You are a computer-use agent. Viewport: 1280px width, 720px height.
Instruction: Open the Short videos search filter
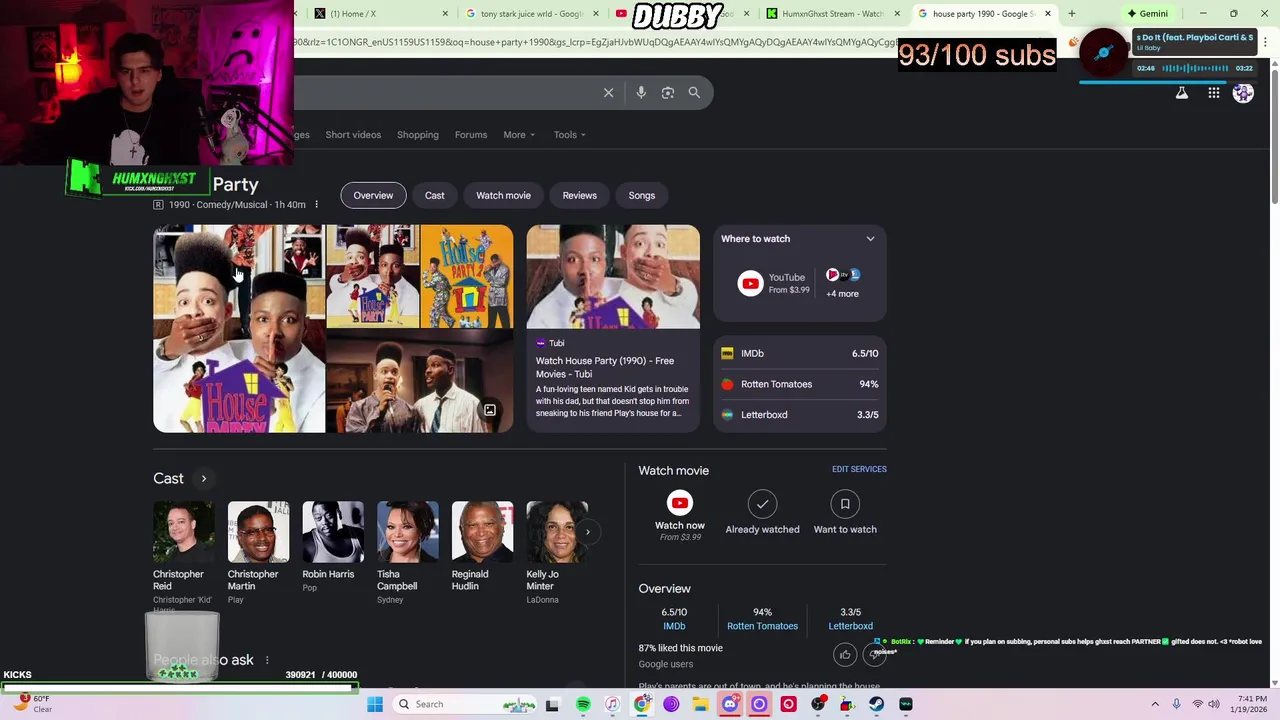pos(353,135)
